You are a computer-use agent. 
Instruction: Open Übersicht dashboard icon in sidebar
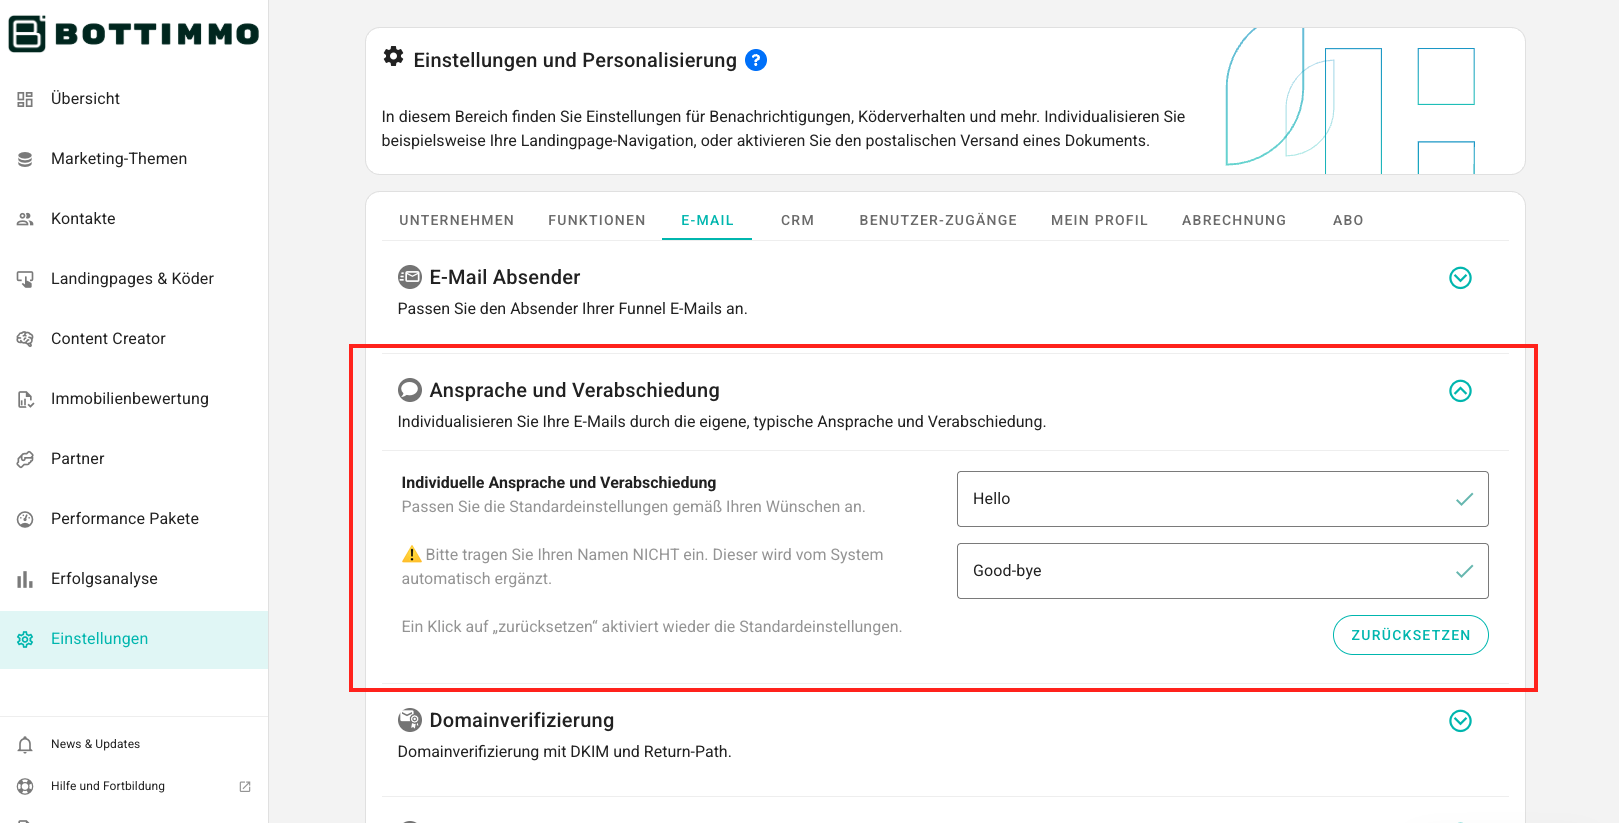(x=25, y=99)
